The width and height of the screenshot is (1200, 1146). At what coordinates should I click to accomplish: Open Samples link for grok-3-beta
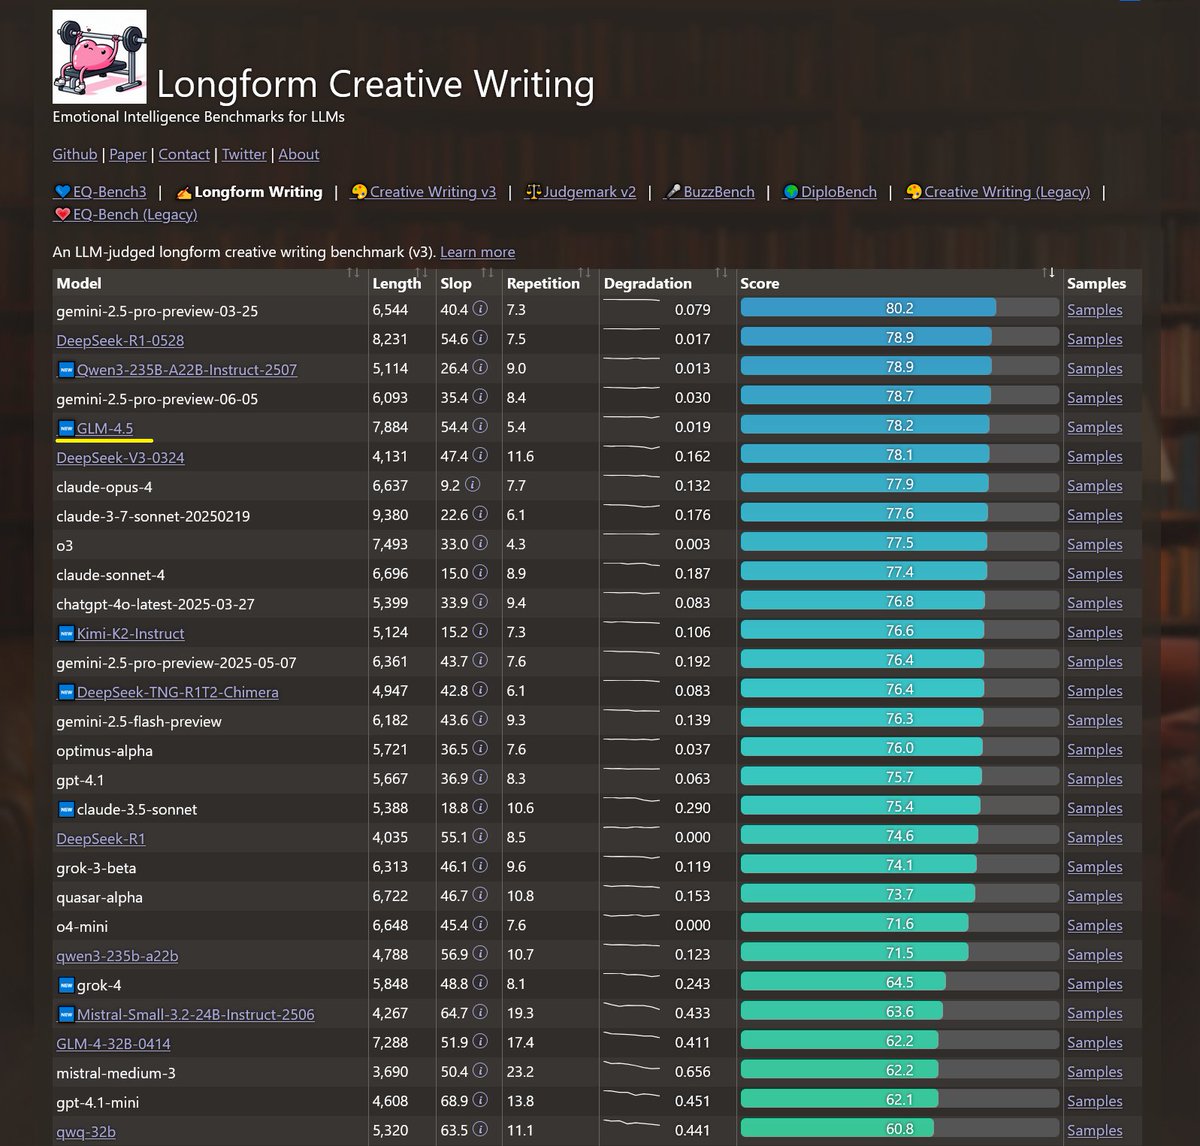(1095, 867)
